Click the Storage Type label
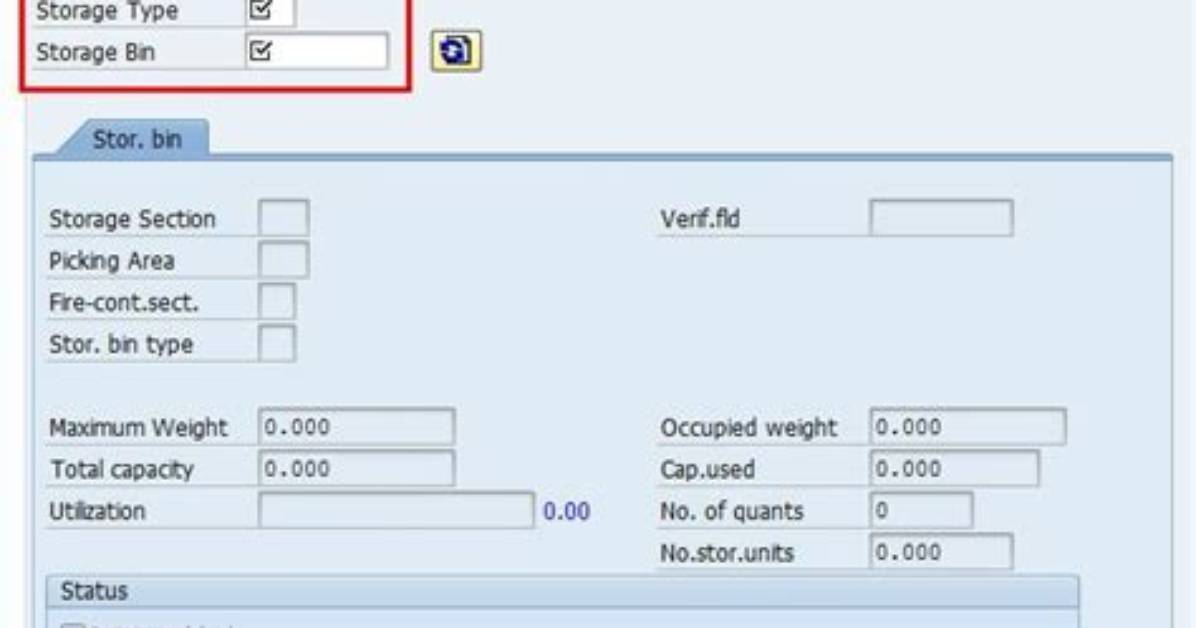This screenshot has width=1196, height=628. (x=107, y=11)
